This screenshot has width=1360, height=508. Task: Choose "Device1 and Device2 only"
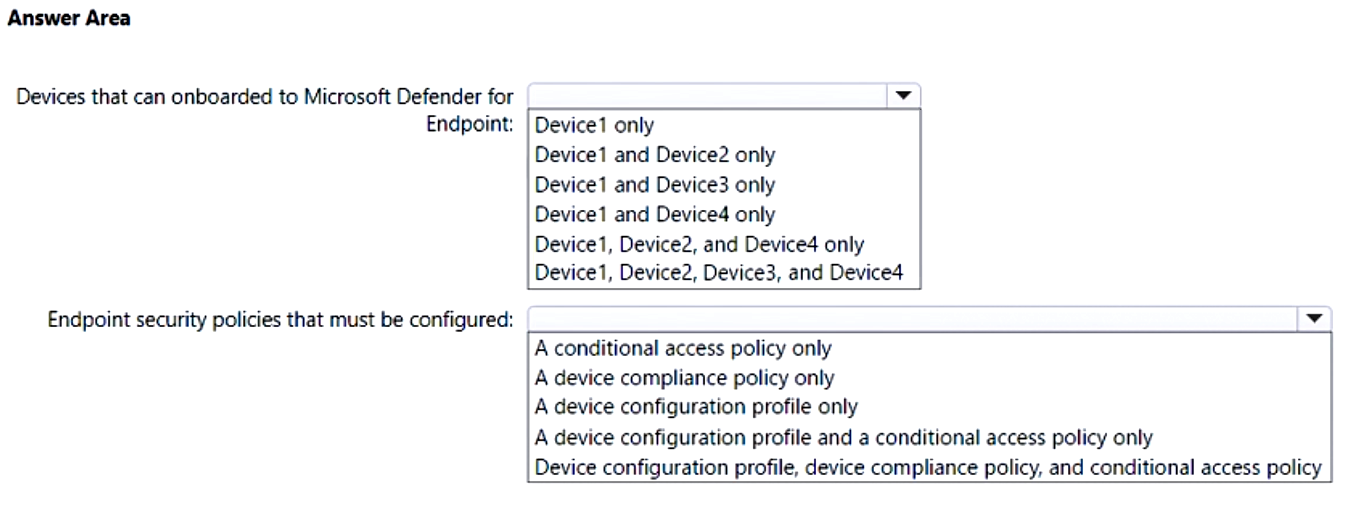655,155
